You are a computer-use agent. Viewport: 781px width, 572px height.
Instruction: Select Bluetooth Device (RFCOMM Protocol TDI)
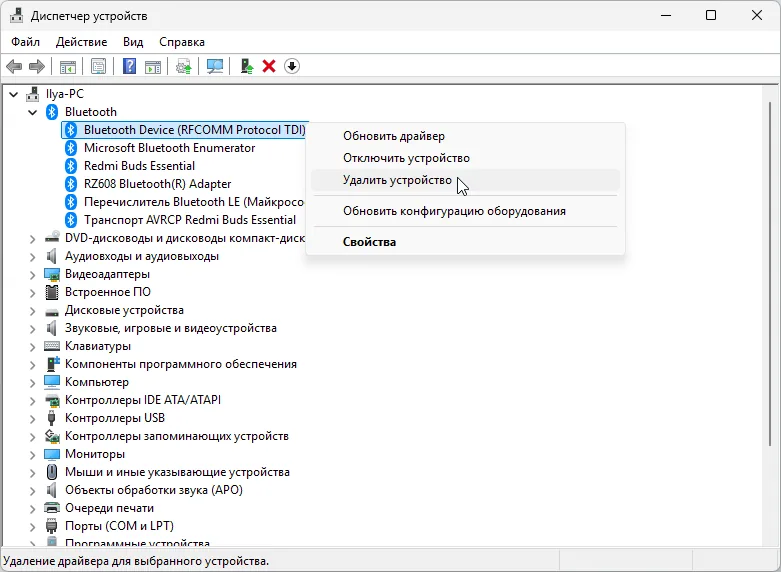point(185,130)
